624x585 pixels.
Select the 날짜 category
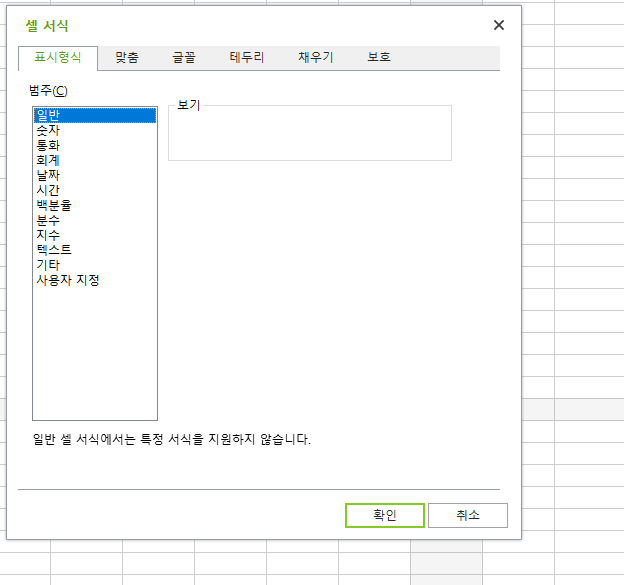click(x=95, y=175)
